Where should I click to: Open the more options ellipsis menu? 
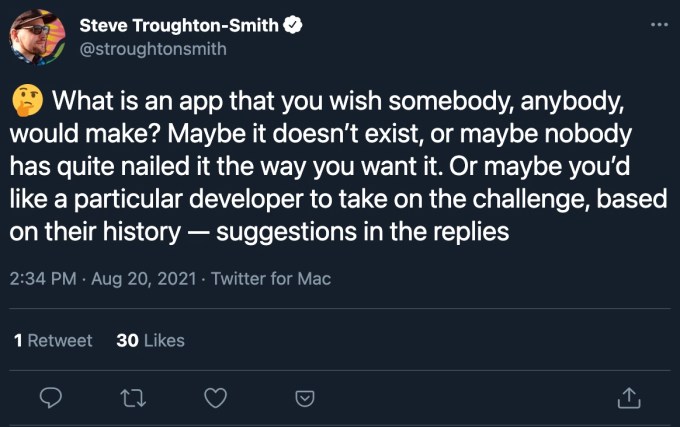(x=658, y=23)
